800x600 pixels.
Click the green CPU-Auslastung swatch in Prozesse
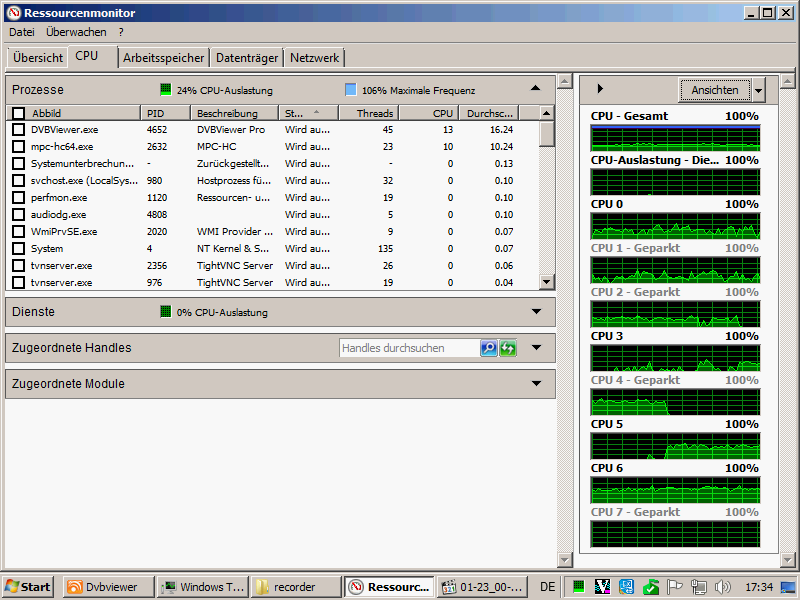click(x=166, y=90)
